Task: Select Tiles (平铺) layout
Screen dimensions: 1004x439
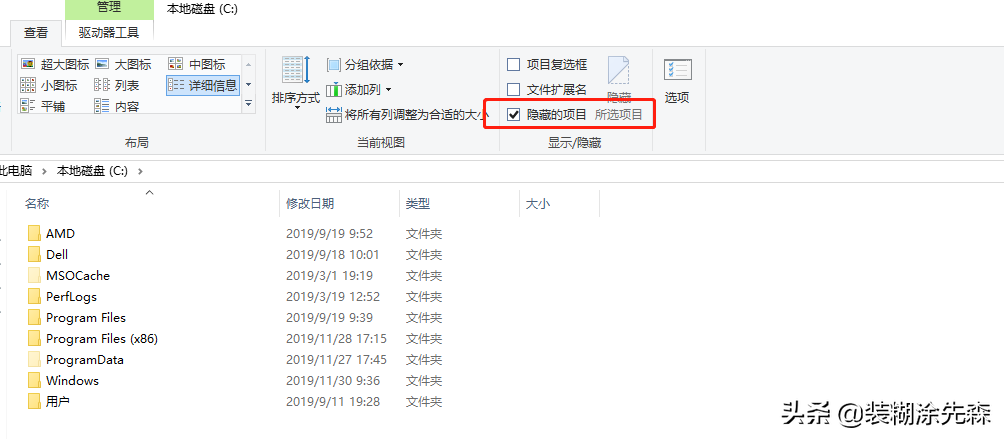Action: pos(42,106)
